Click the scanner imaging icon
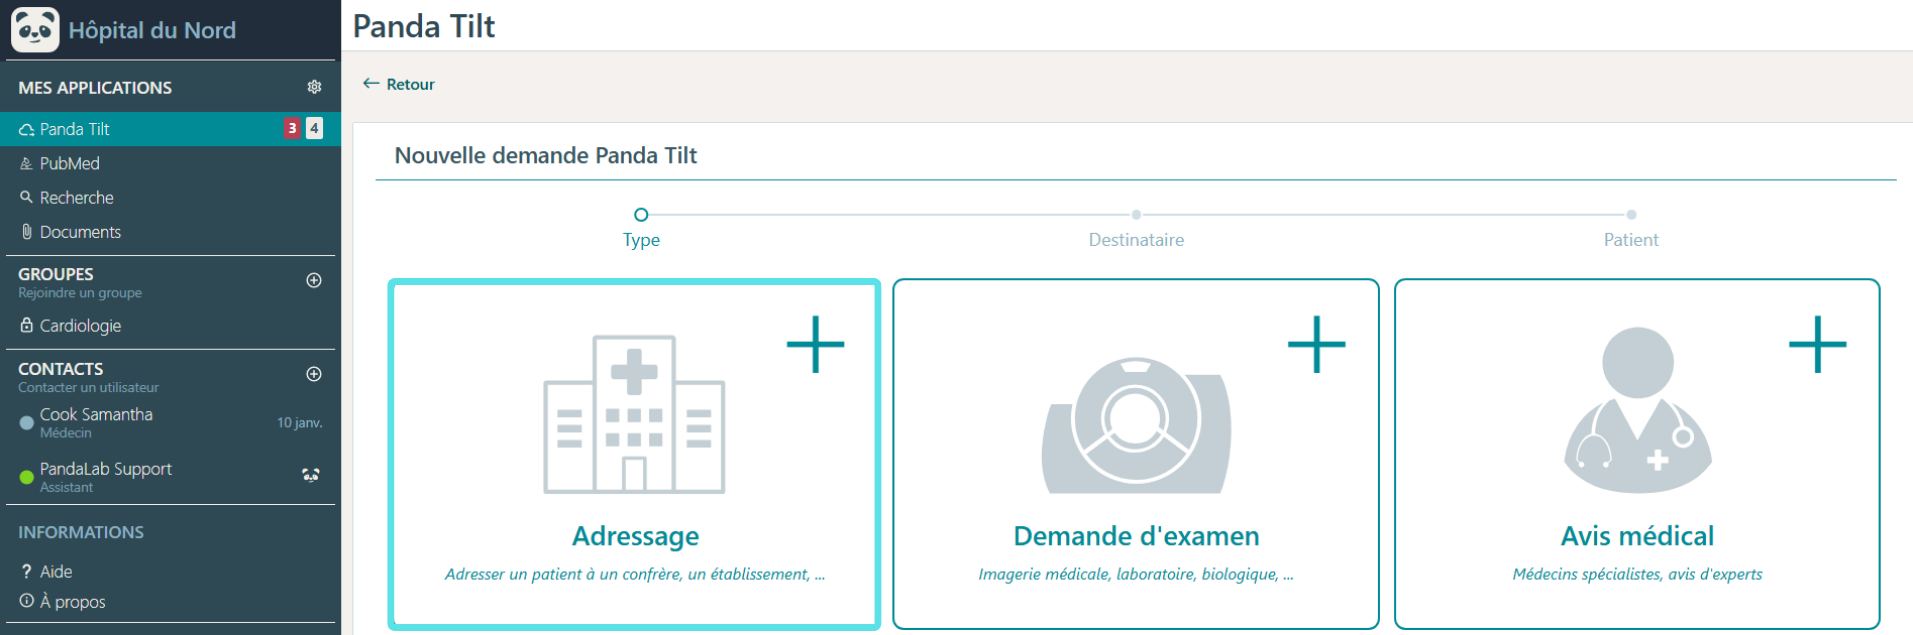The image size is (1913, 635). tap(1136, 426)
